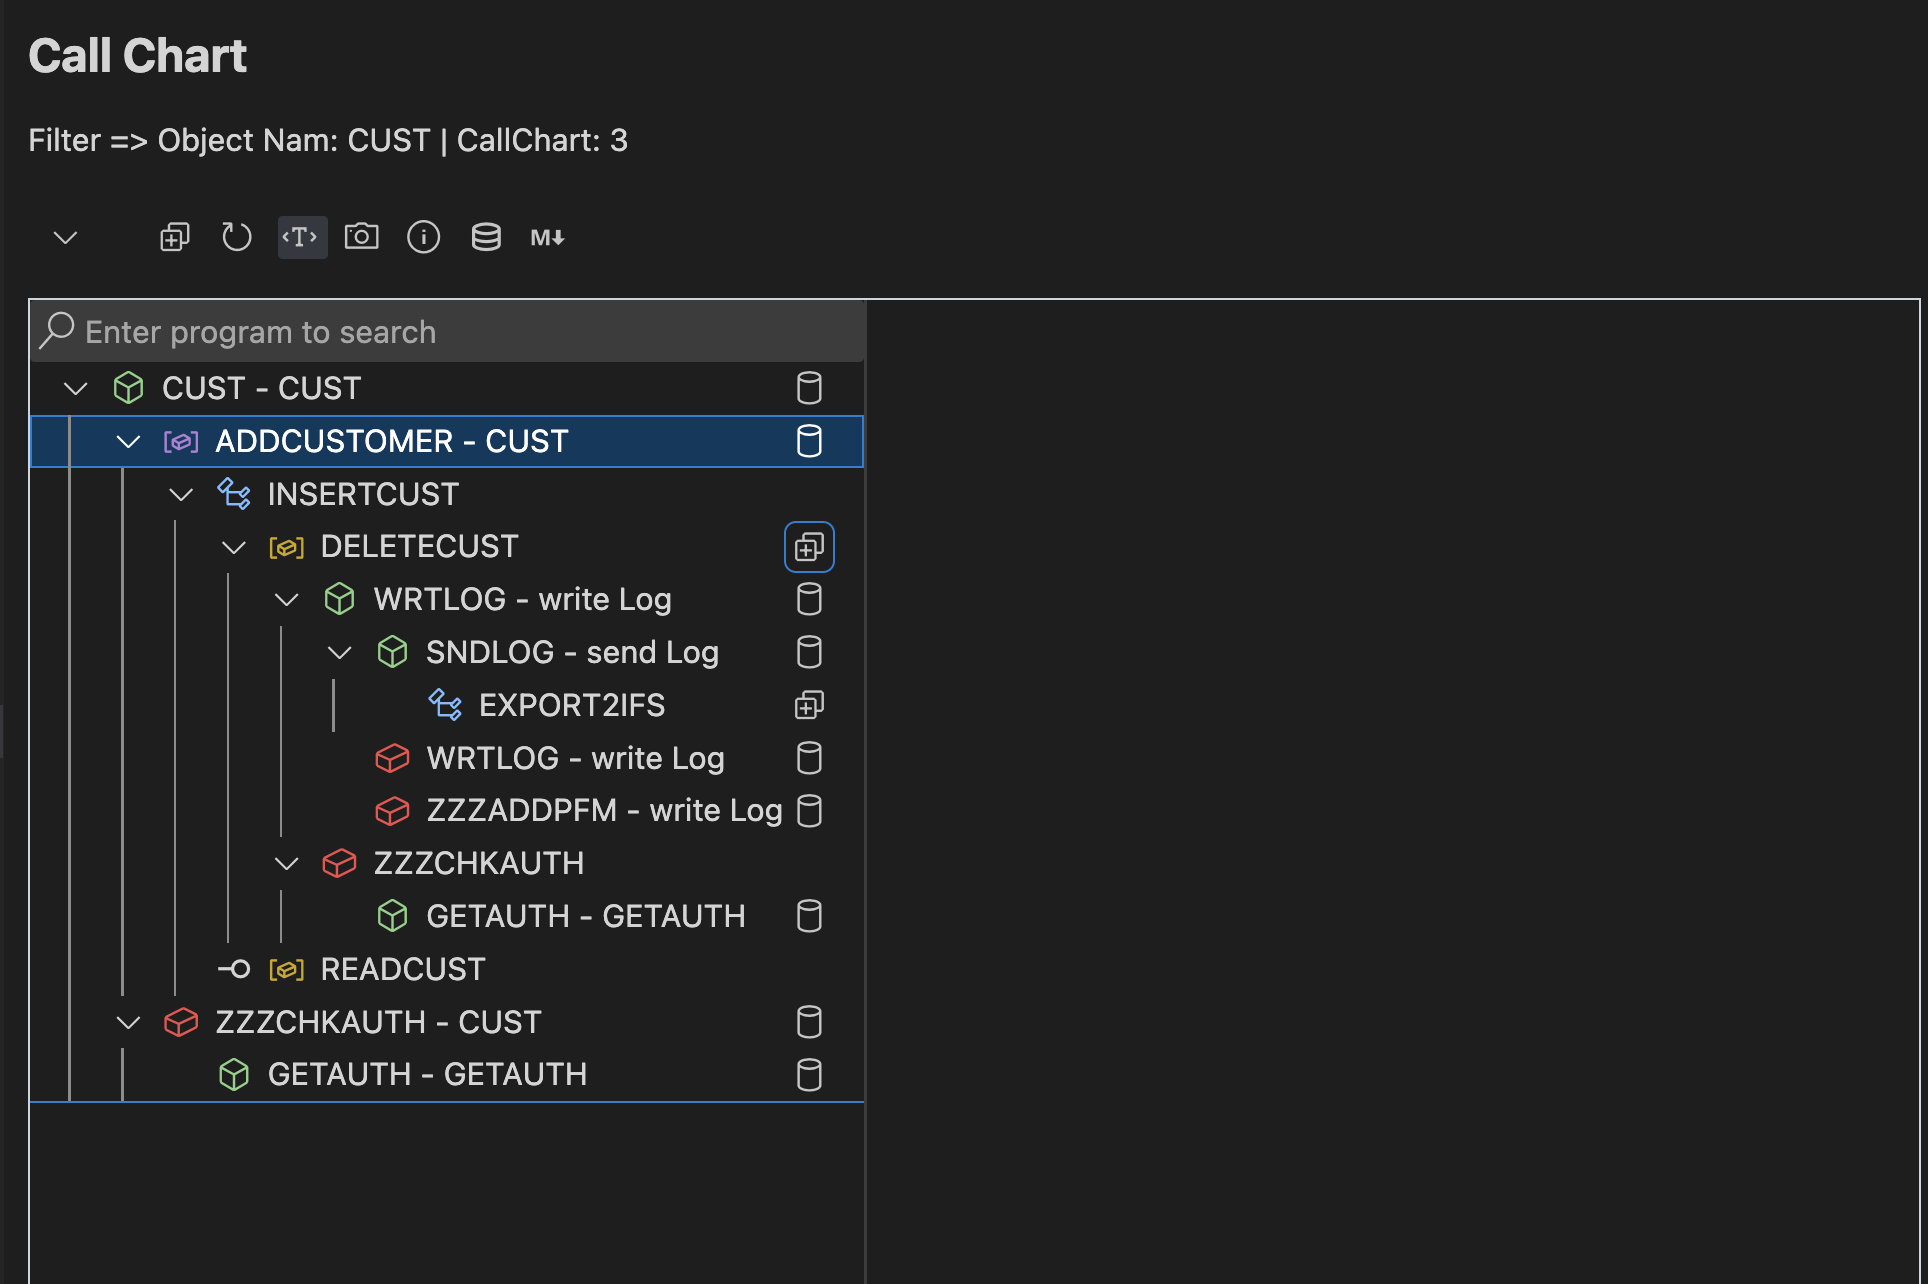The width and height of the screenshot is (1928, 1284).
Task: Collapse the WRTLOG - write Log node
Action: (287, 600)
